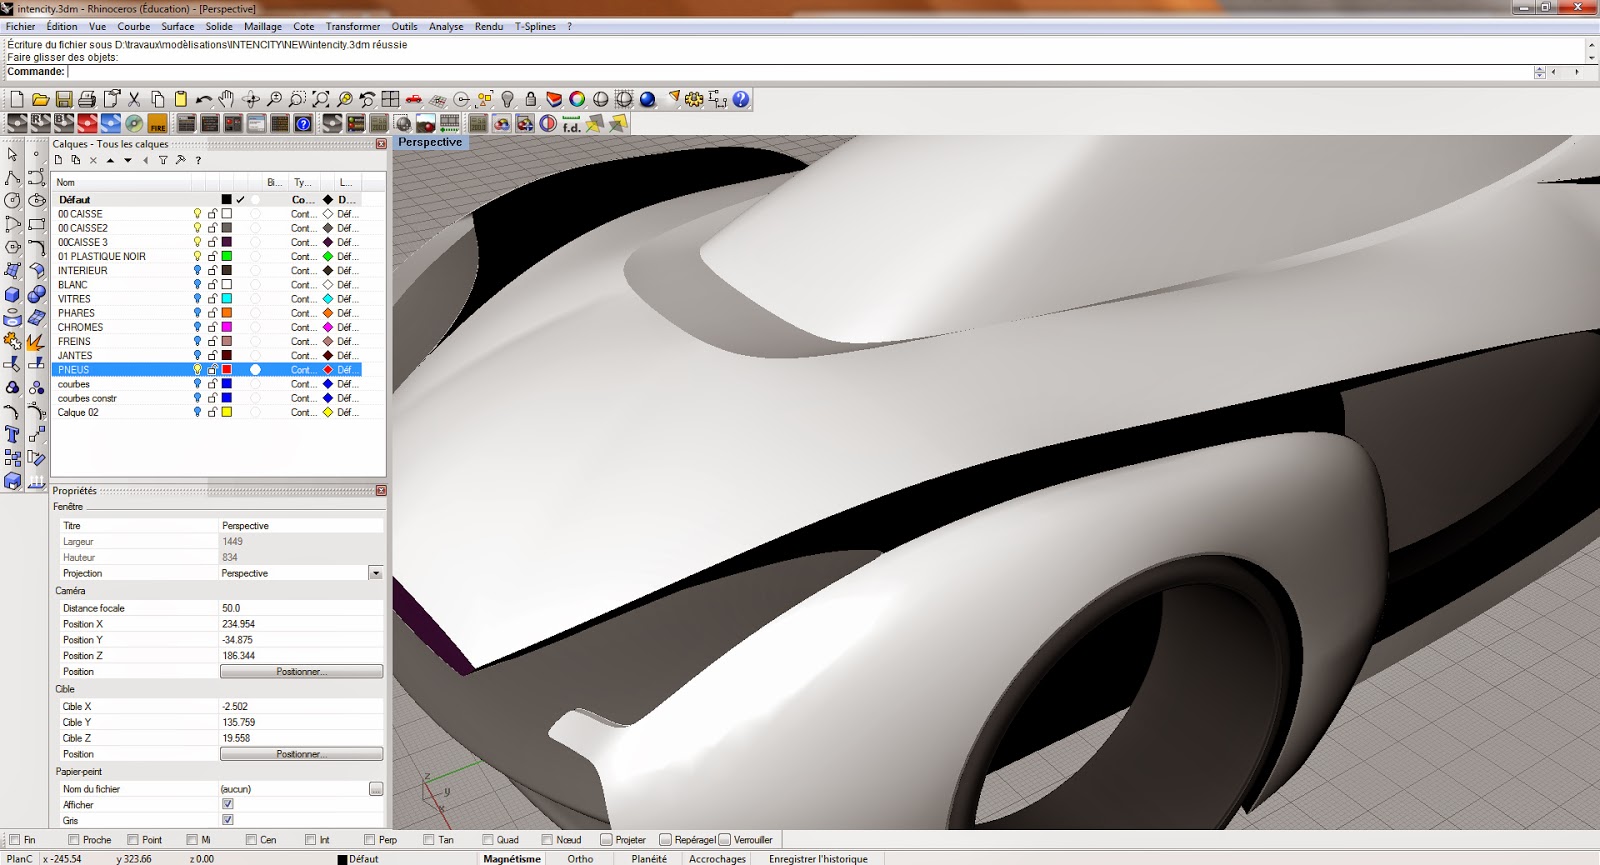
Task: Click the New file icon
Action: 17,99
